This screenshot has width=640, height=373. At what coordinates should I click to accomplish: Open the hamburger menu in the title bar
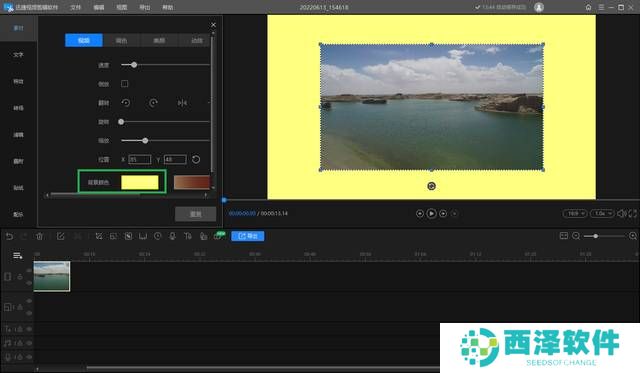pos(601,7)
